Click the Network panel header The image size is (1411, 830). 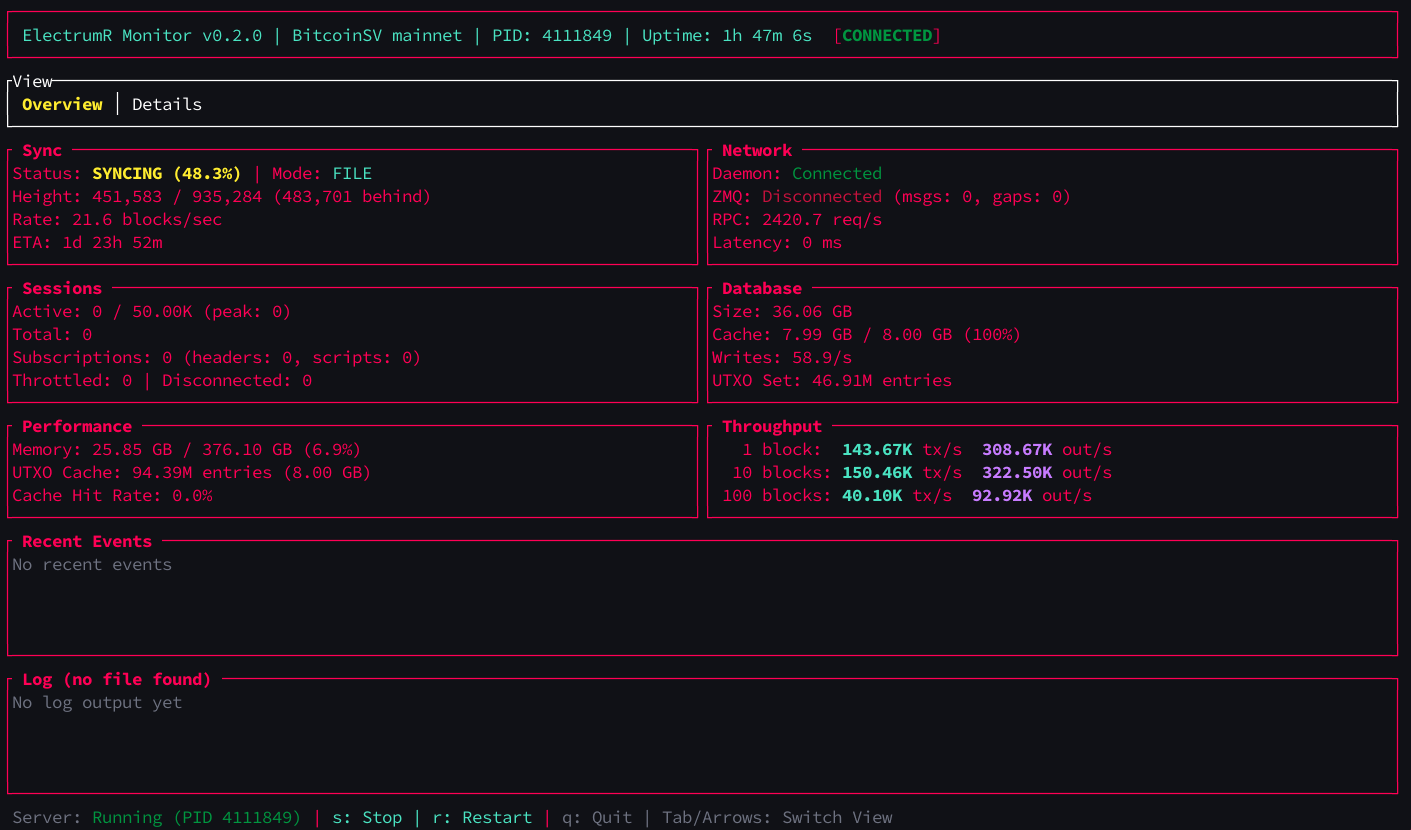point(756,150)
